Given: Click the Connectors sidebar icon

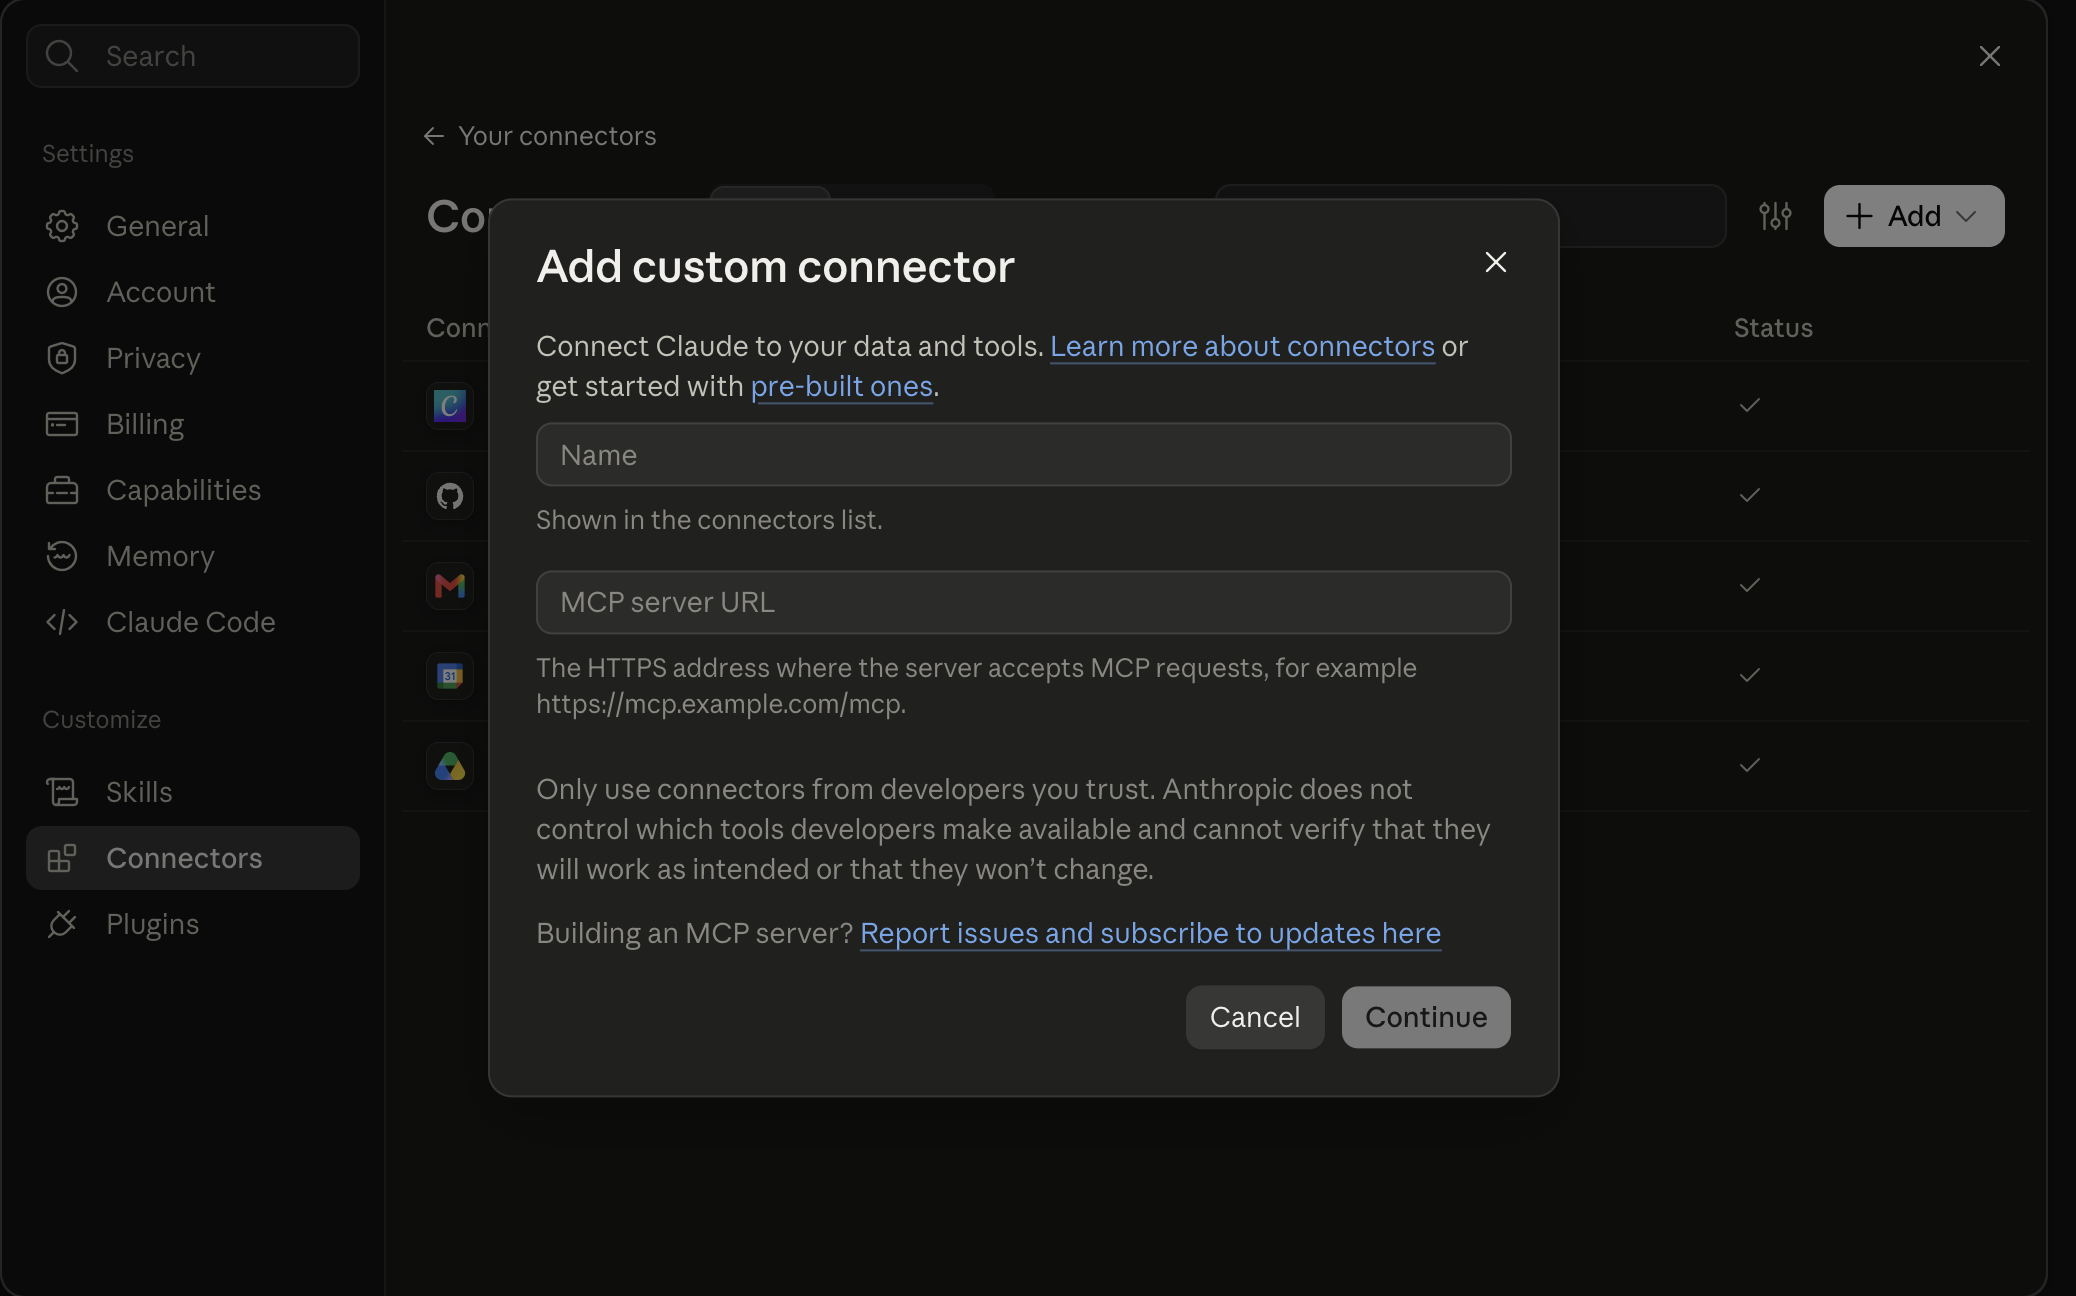Looking at the screenshot, I should (62, 858).
